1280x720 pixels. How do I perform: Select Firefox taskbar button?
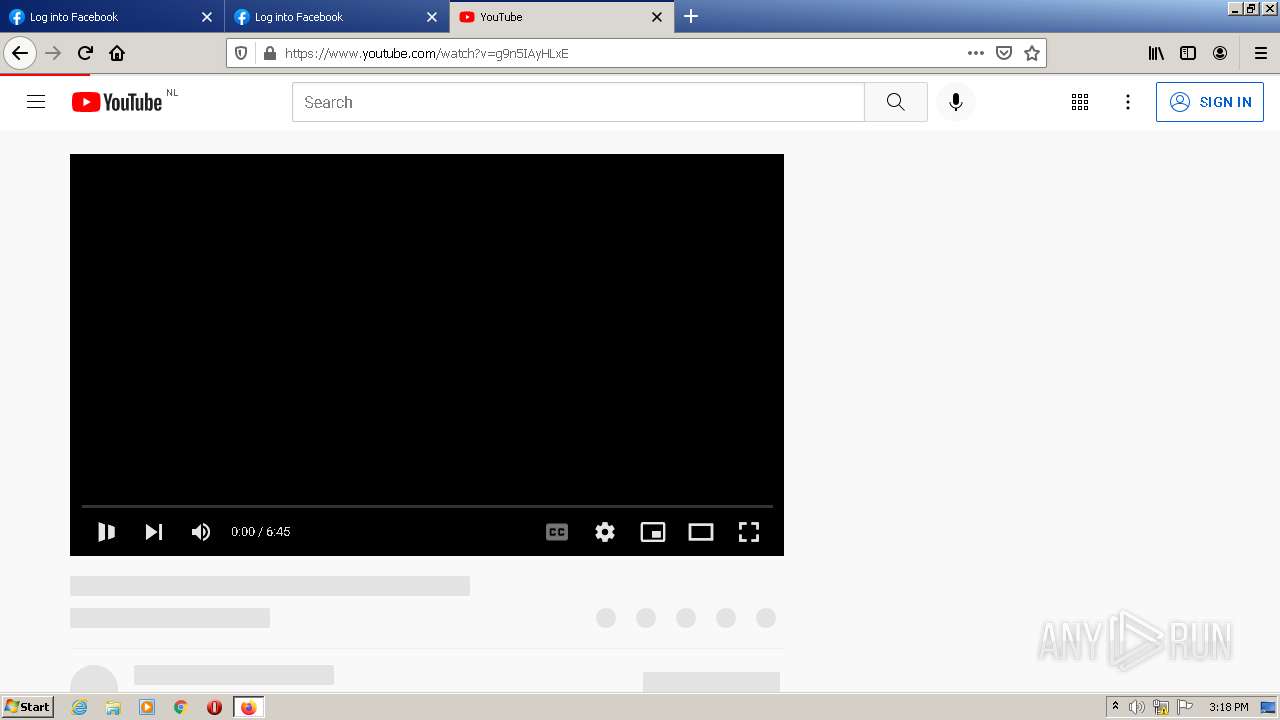[248, 707]
